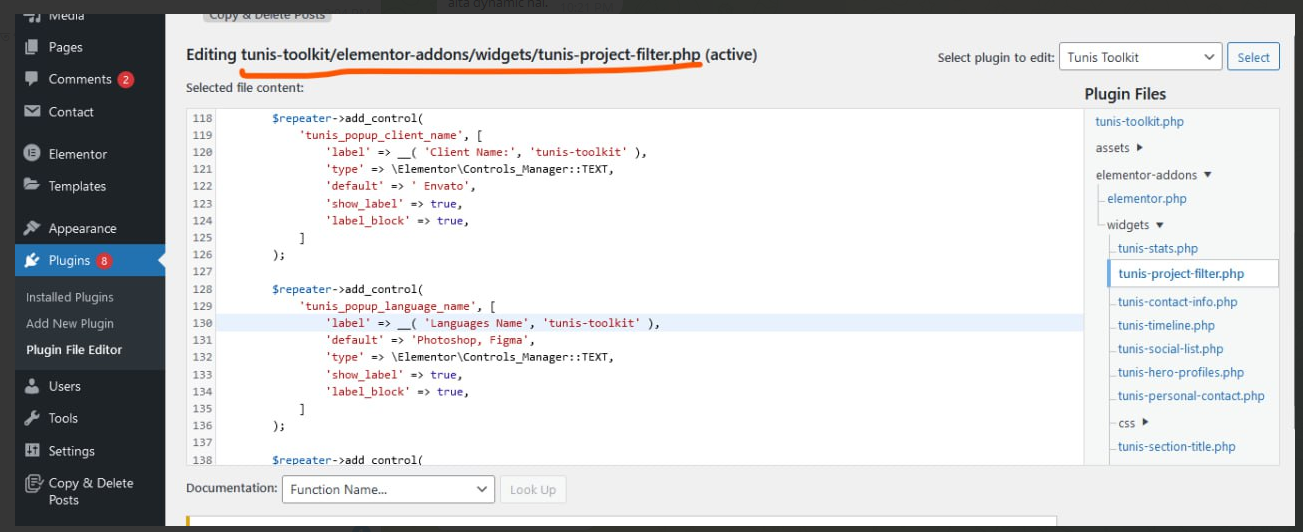Collapse the widgets folder
Viewport: 1303px width, 532px height.
pyautogui.click(x=1135, y=224)
